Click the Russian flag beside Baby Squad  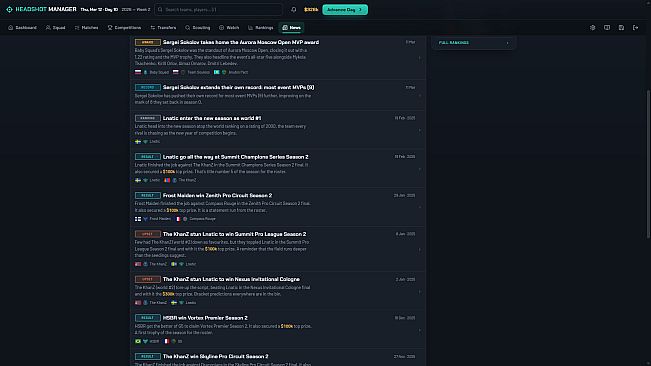coord(138,72)
